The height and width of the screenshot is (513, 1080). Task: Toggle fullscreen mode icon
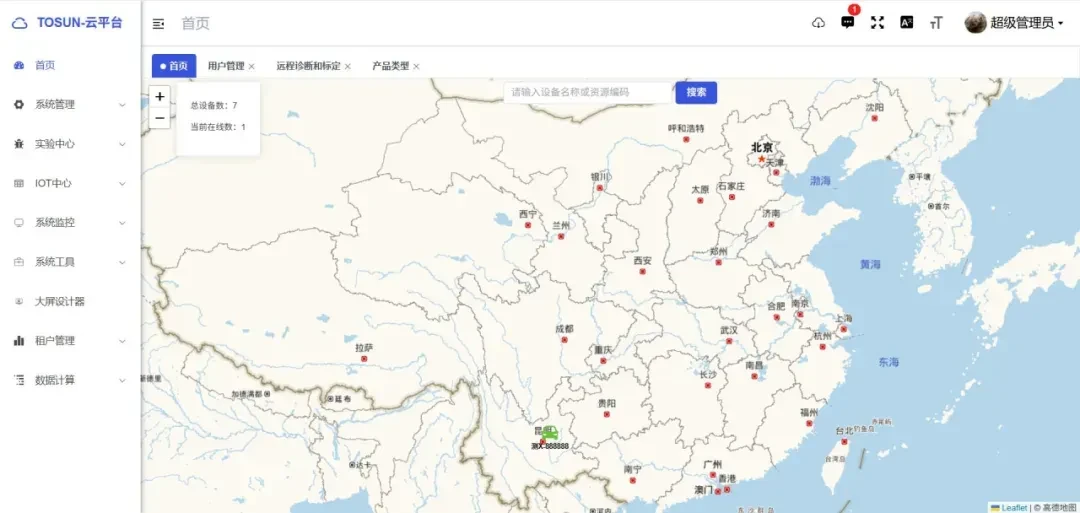(877, 23)
